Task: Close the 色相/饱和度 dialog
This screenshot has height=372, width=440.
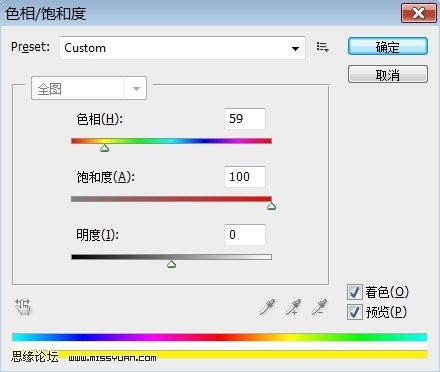Action: [x=419, y=13]
